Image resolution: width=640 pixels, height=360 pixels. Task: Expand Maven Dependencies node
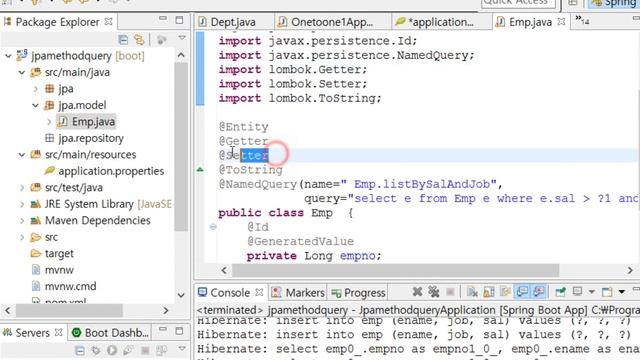22,220
